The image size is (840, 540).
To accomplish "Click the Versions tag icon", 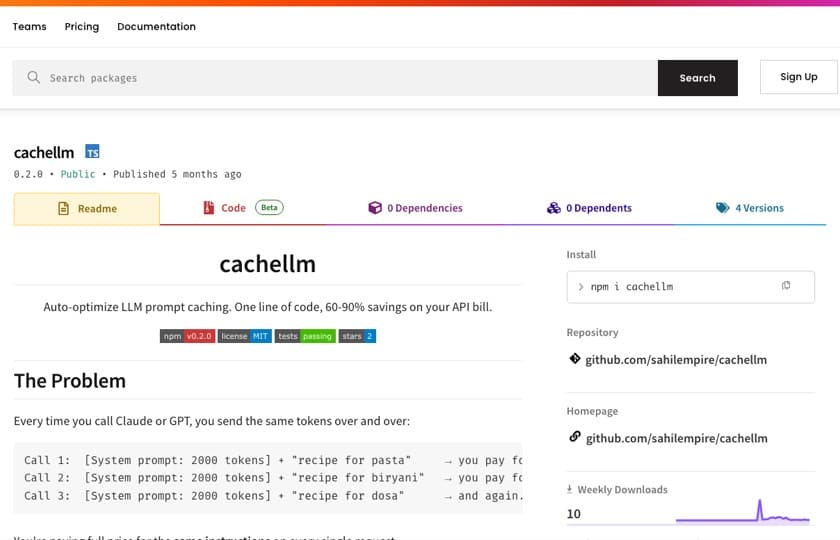I will click(x=723, y=207).
